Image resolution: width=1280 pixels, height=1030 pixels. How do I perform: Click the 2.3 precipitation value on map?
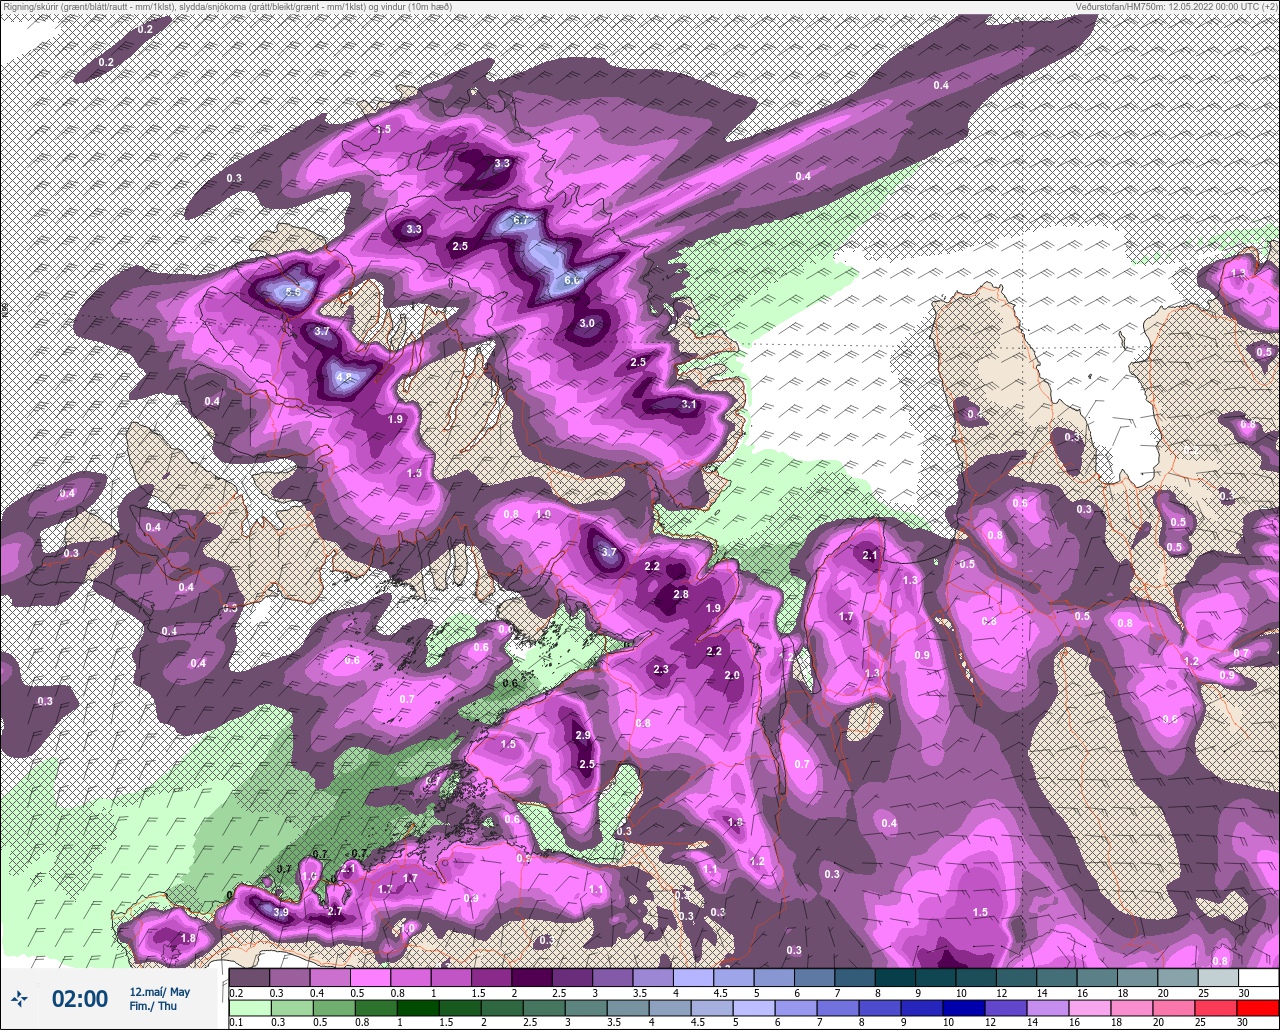point(661,669)
